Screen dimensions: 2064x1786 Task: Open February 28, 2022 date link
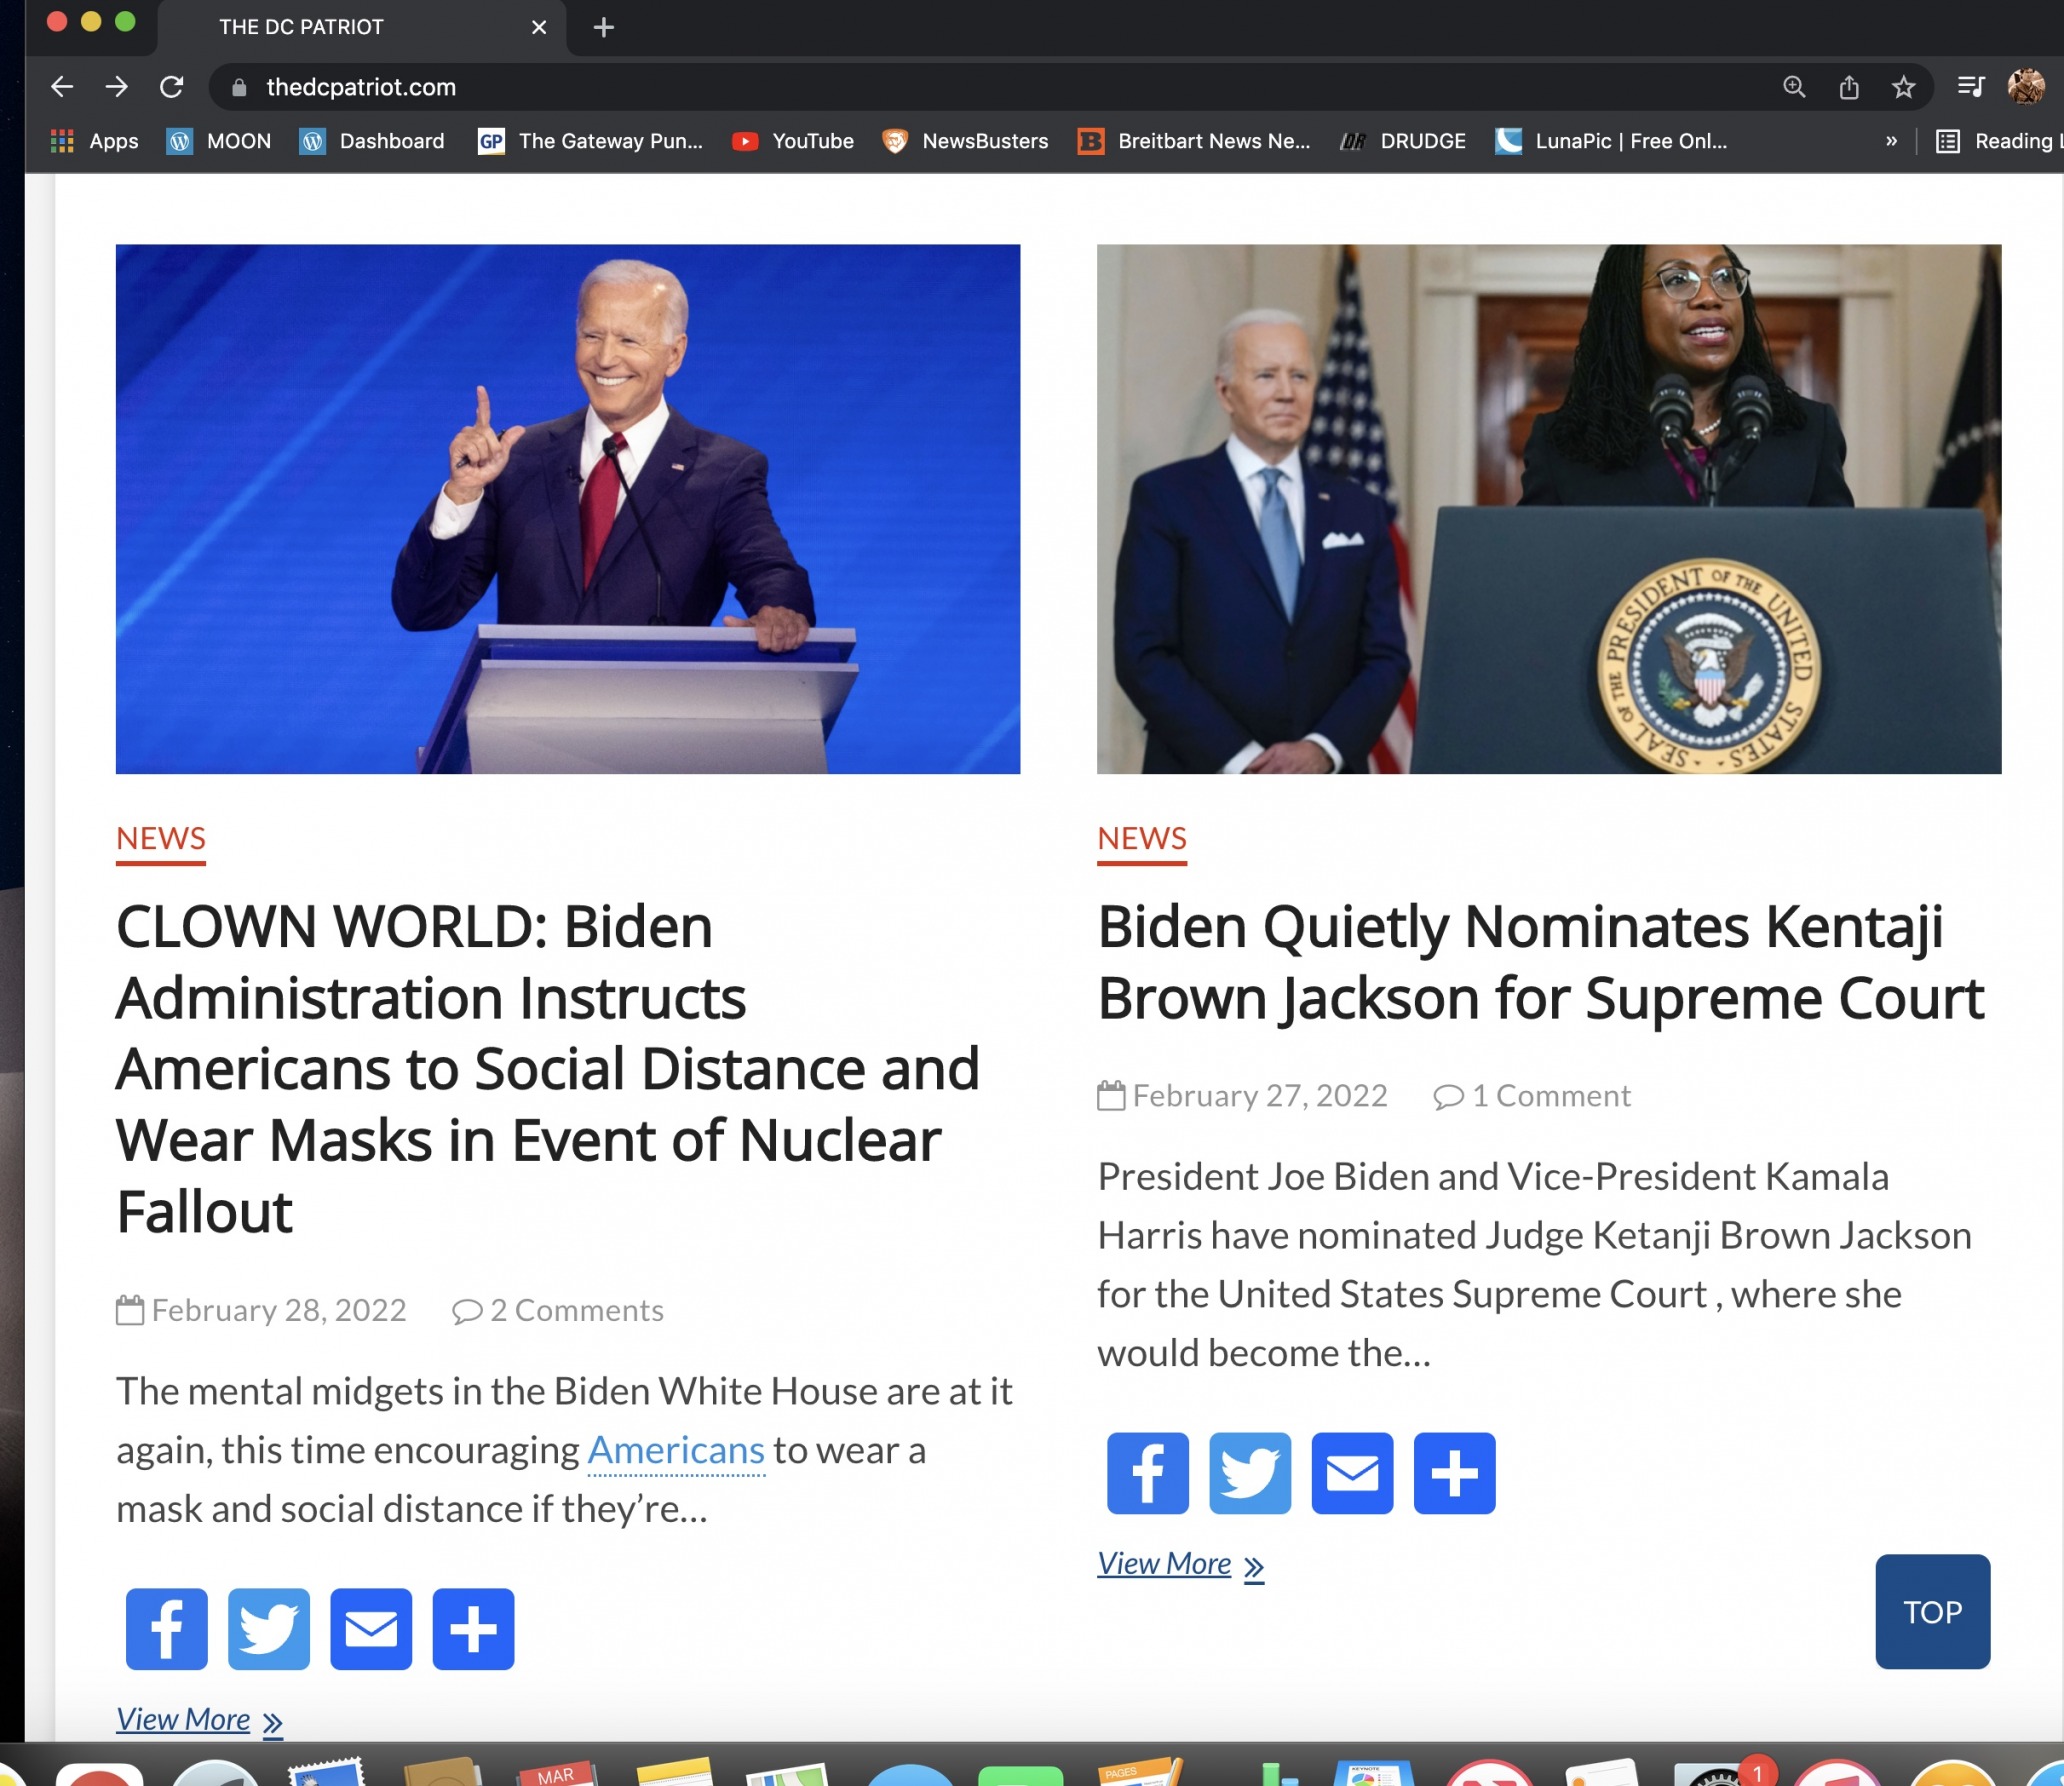coord(279,1310)
